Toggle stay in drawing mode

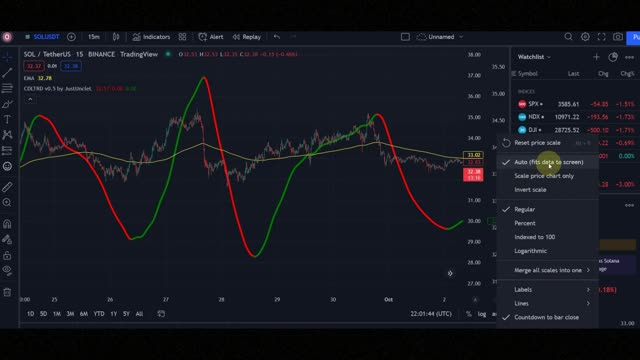tap(7, 239)
